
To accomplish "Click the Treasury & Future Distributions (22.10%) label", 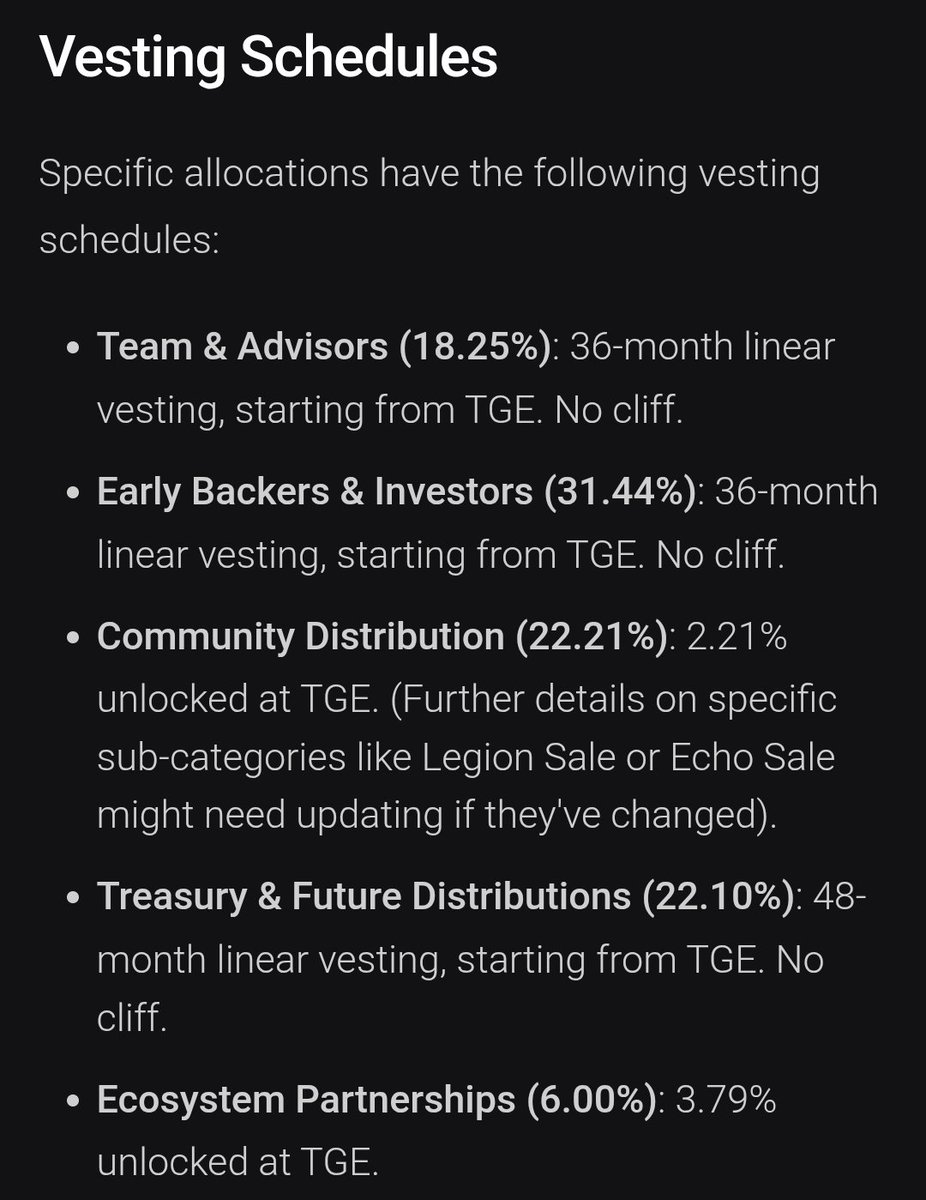I will tap(448, 896).
